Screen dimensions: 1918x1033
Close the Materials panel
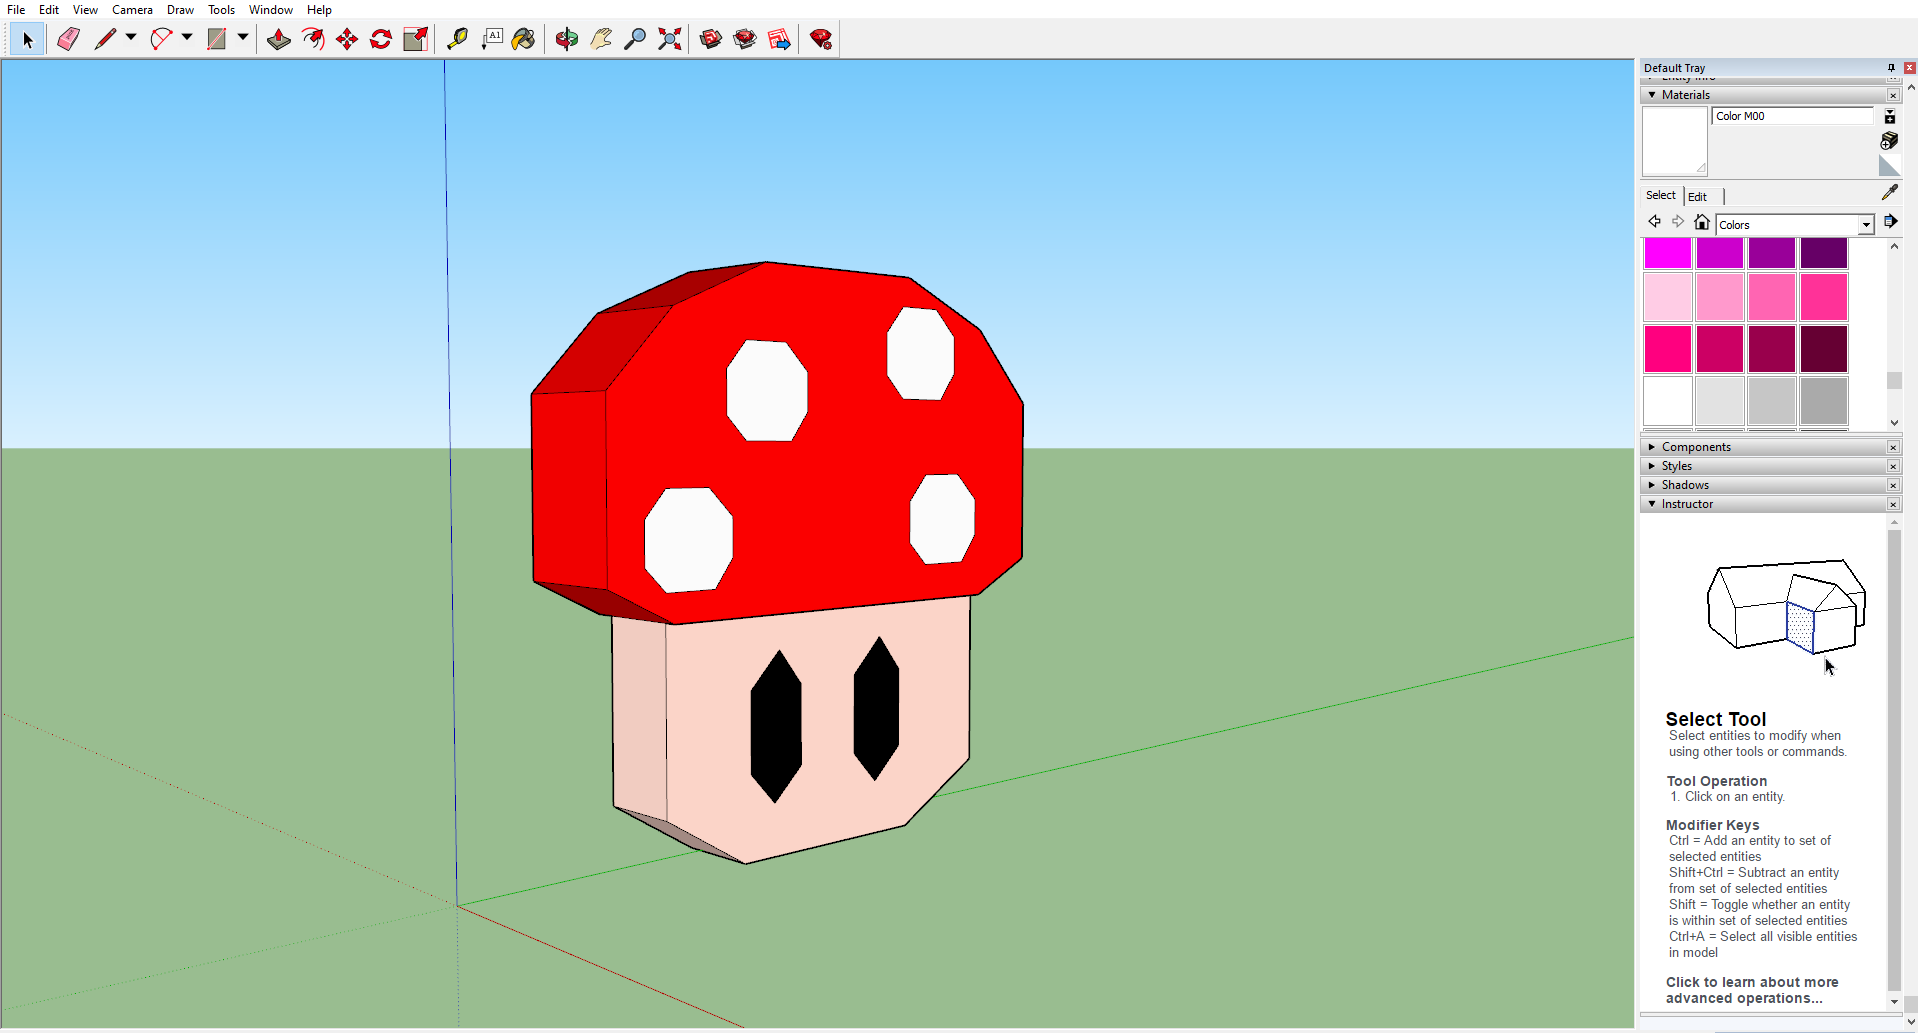coord(1893,95)
